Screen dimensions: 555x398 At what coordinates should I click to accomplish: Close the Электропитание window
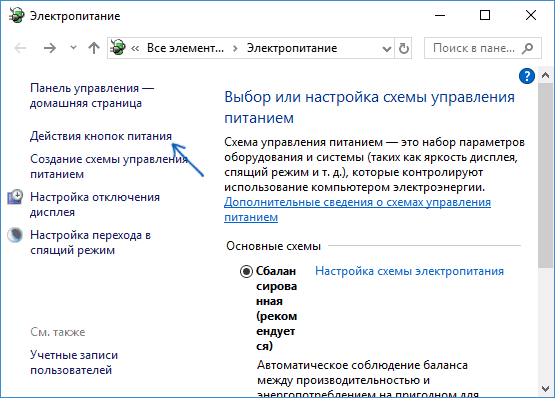pos(531,16)
